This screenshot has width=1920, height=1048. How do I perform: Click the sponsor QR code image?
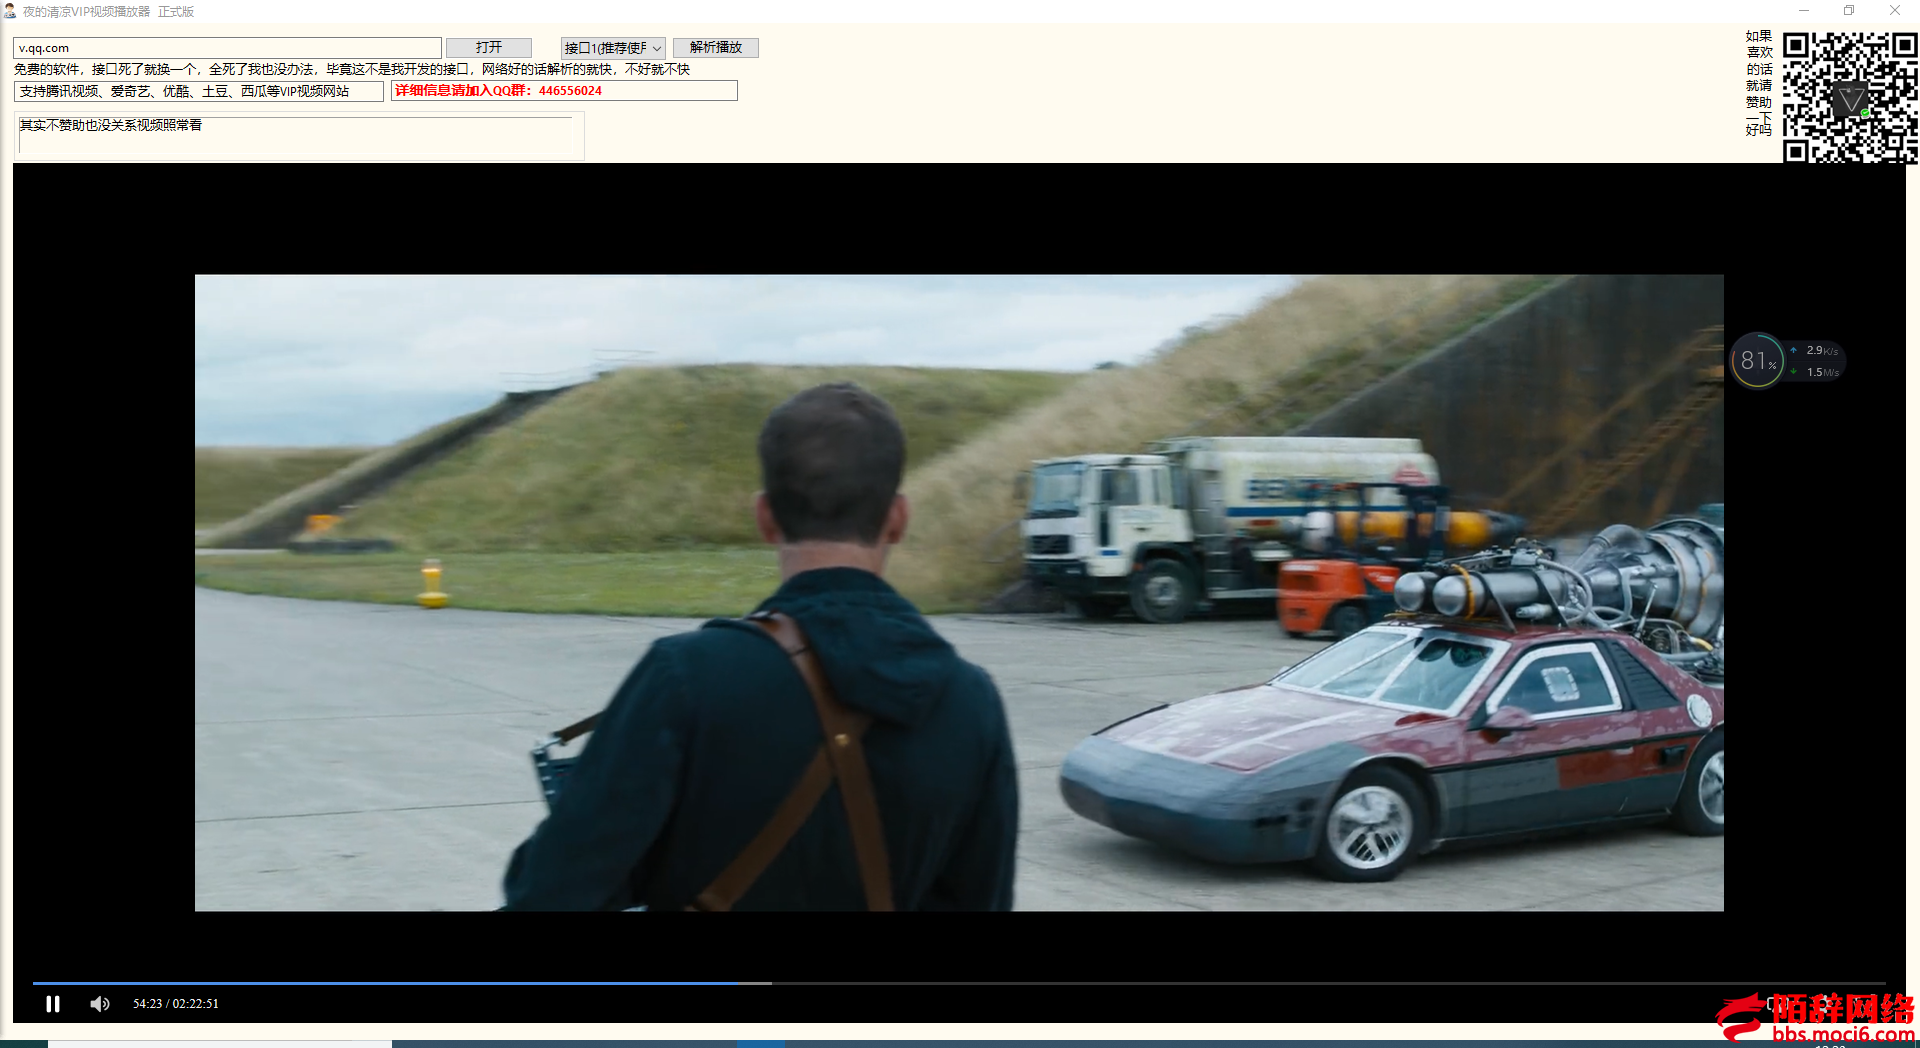point(1850,97)
